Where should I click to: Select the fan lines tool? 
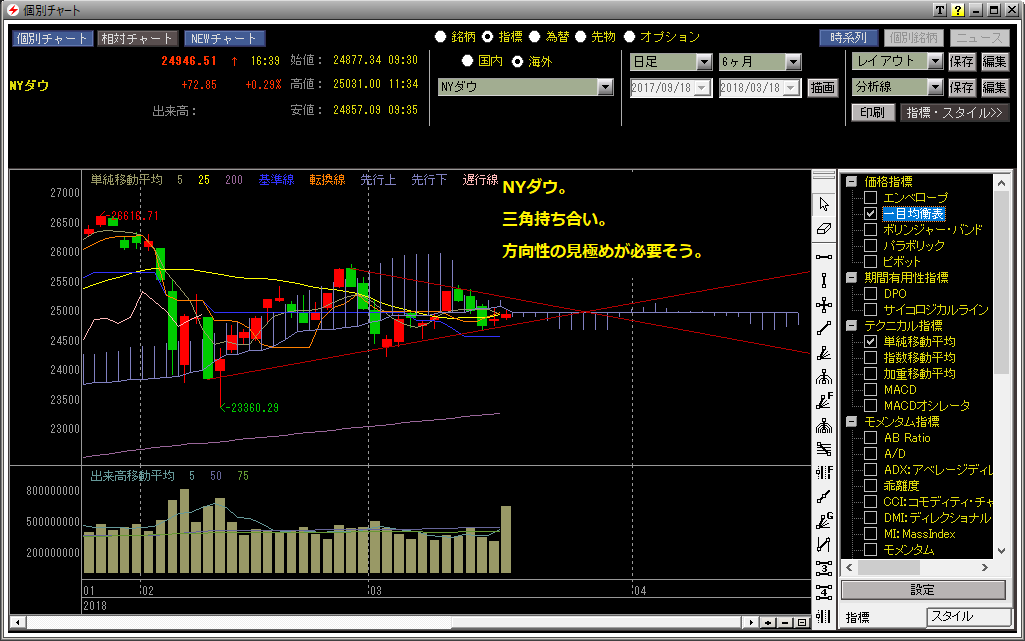click(x=824, y=353)
